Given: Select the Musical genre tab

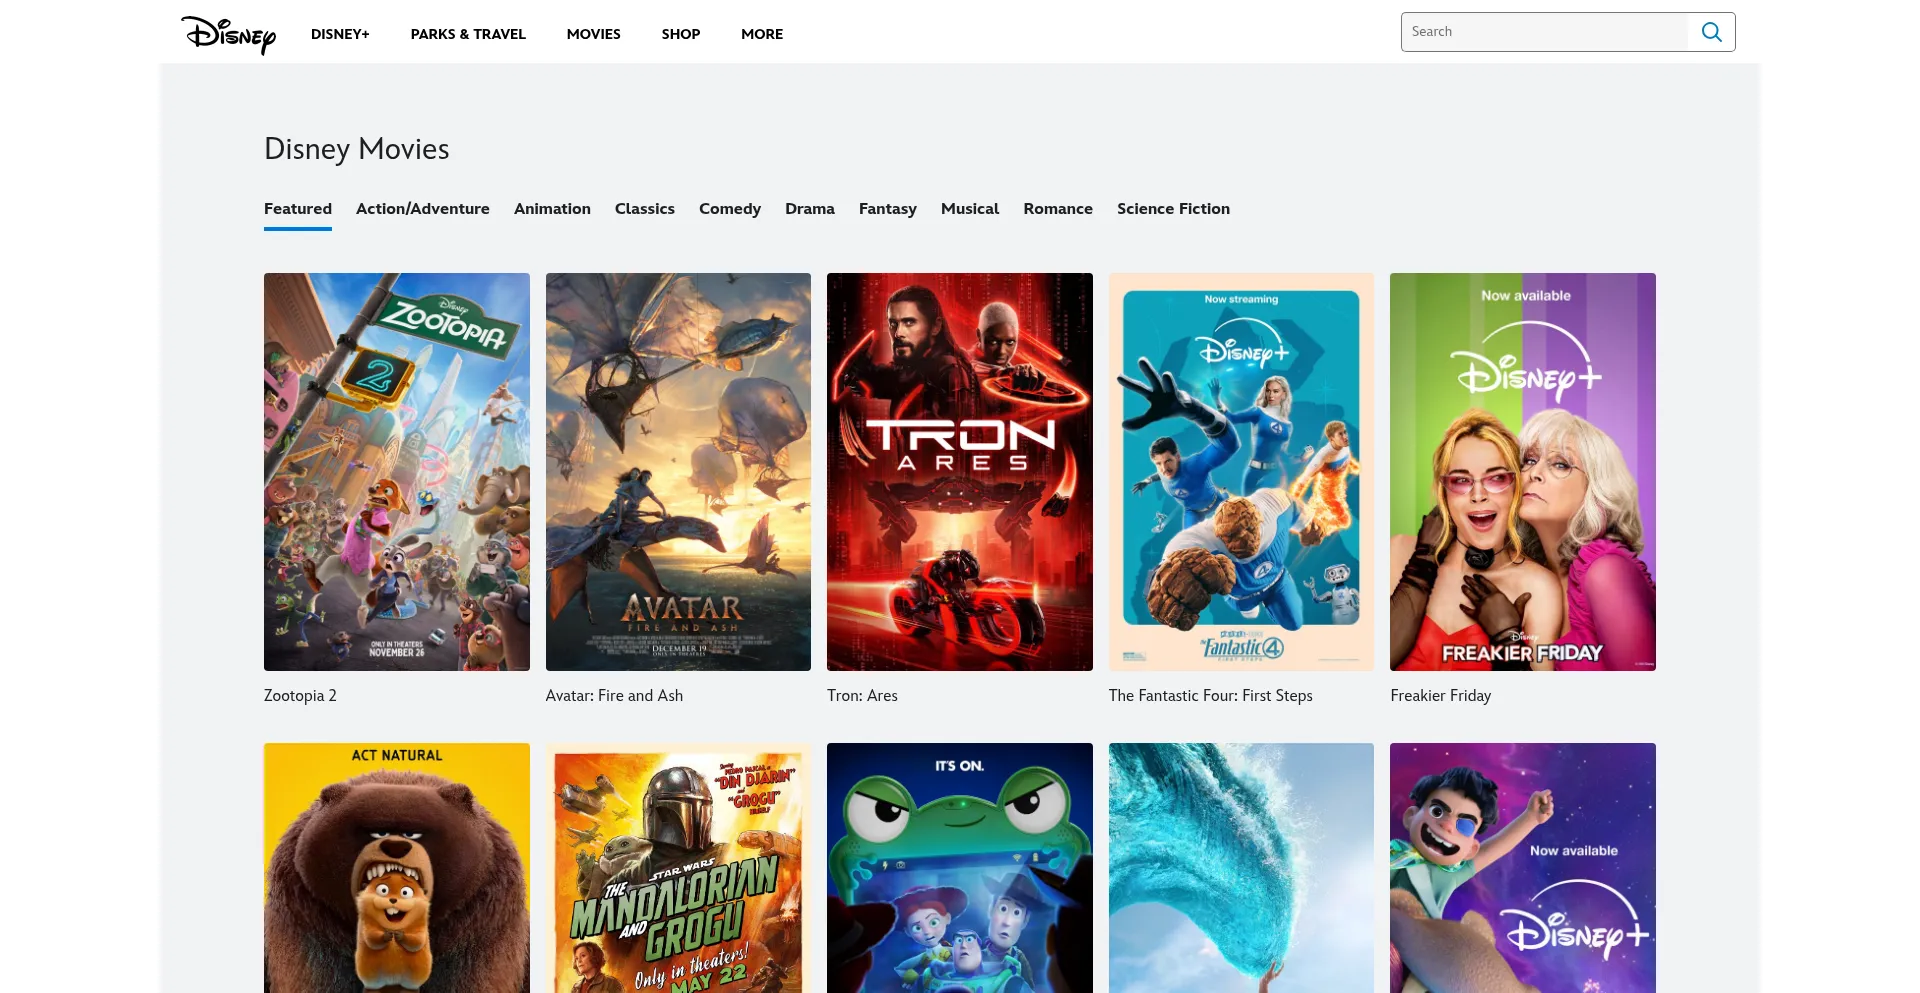Looking at the screenshot, I should (969, 209).
